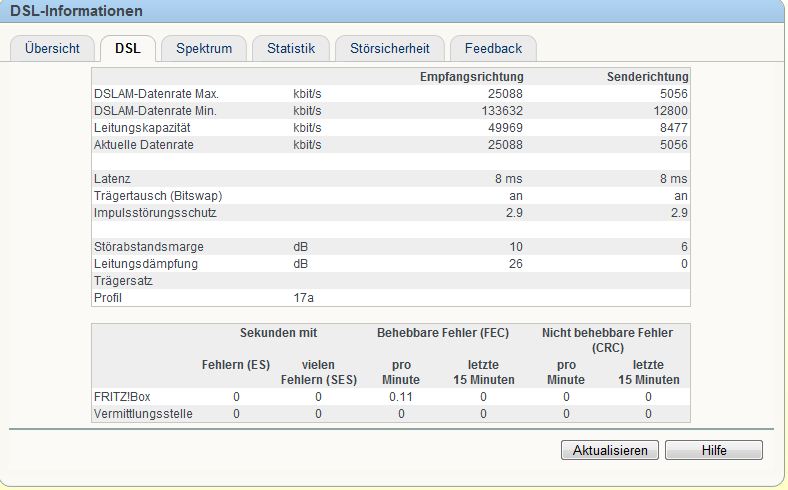Click the Senderichtung column header
Image resolution: width=788 pixels, height=490 pixels.
[647, 77]
